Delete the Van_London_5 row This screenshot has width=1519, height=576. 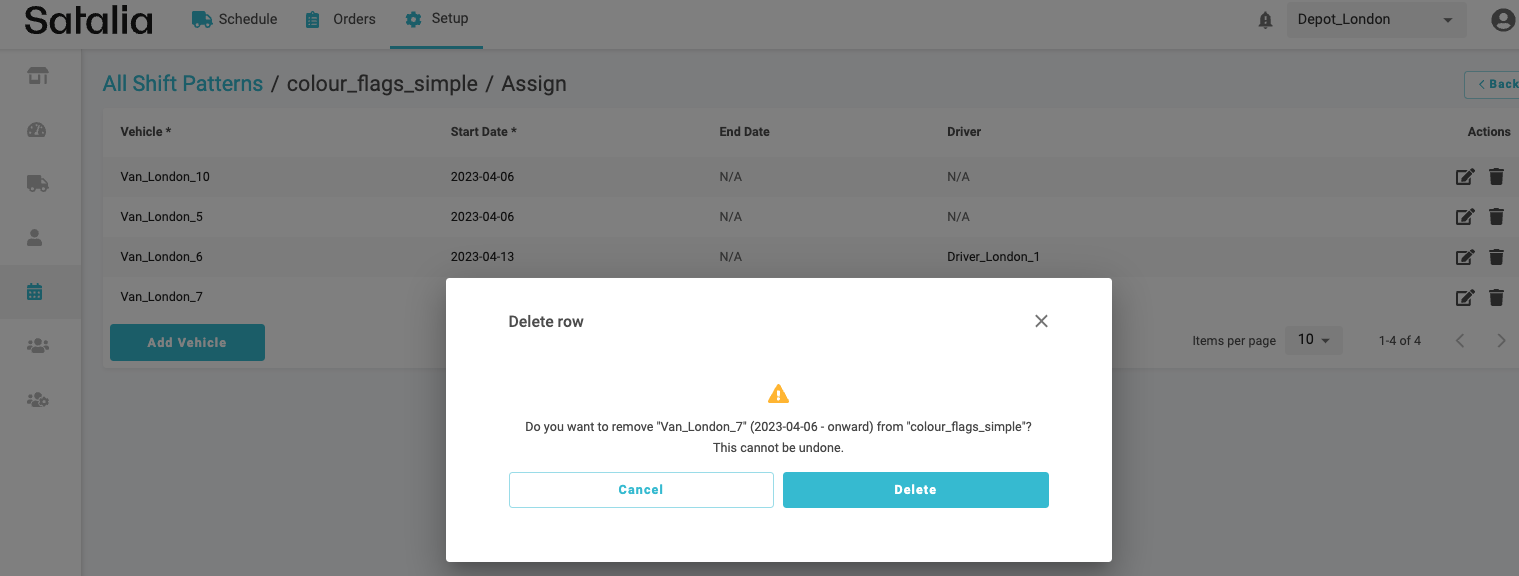coord(1496,217)
